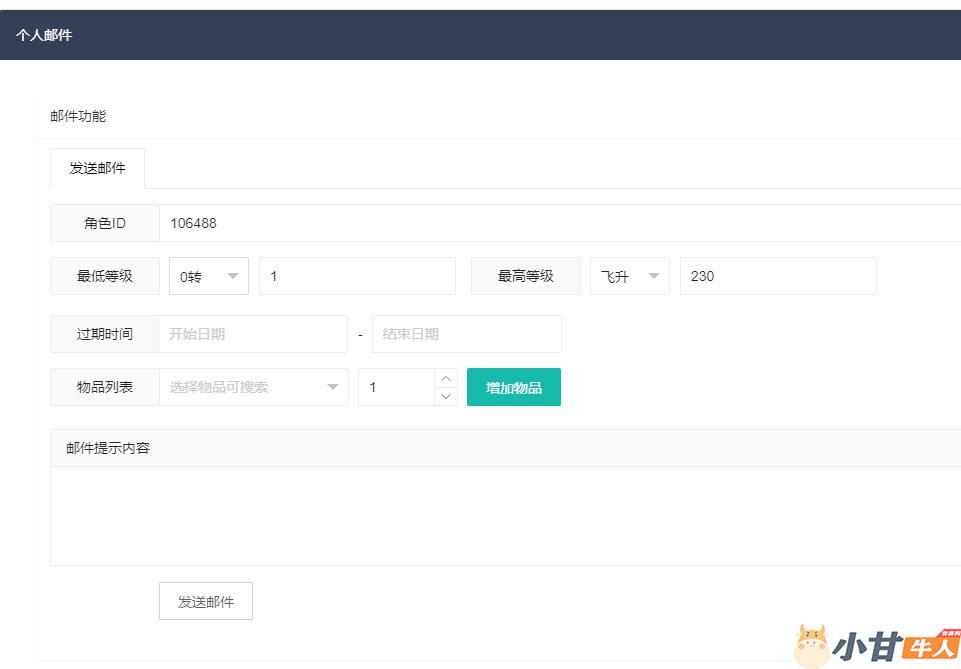961x669 pixels.
Task: Open the 最低等级 rebirth dropdown showing 0转
Action: click(208, 276)
